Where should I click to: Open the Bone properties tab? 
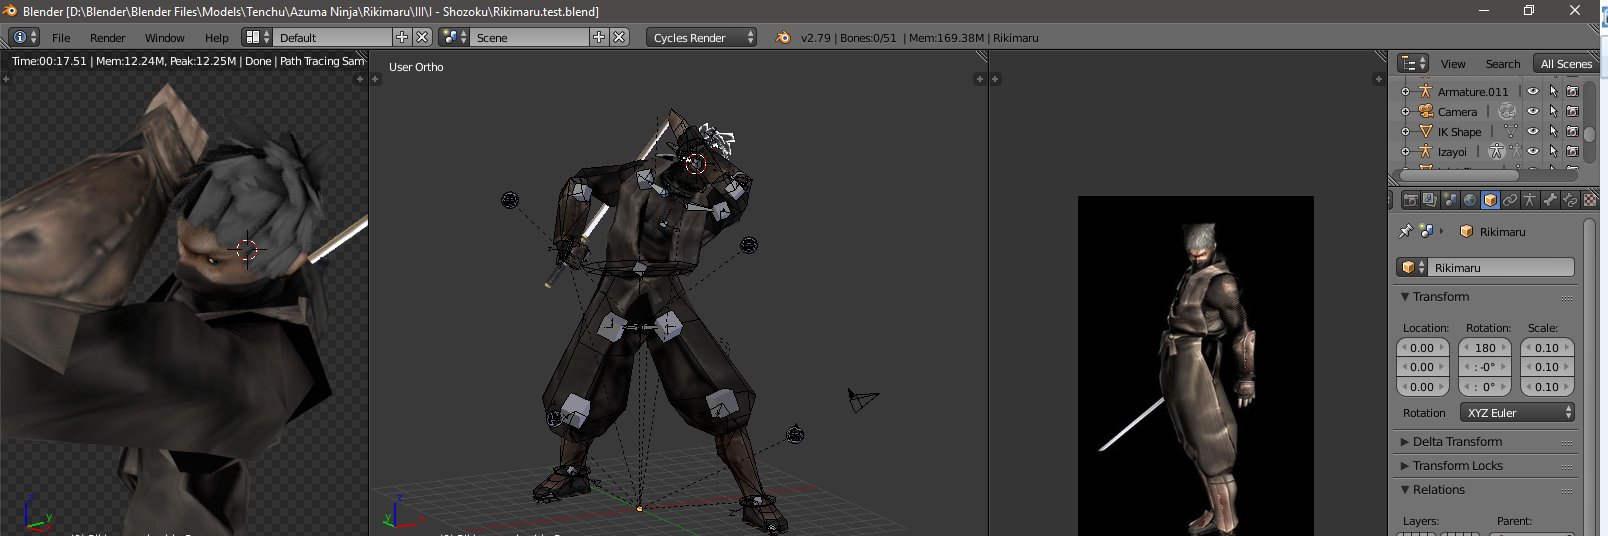pyautogui.click(x=1550, y=200)
